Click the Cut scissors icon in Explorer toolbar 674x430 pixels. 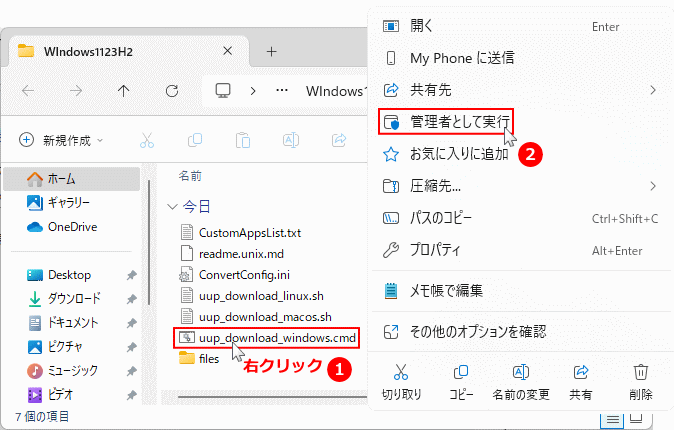147,140
